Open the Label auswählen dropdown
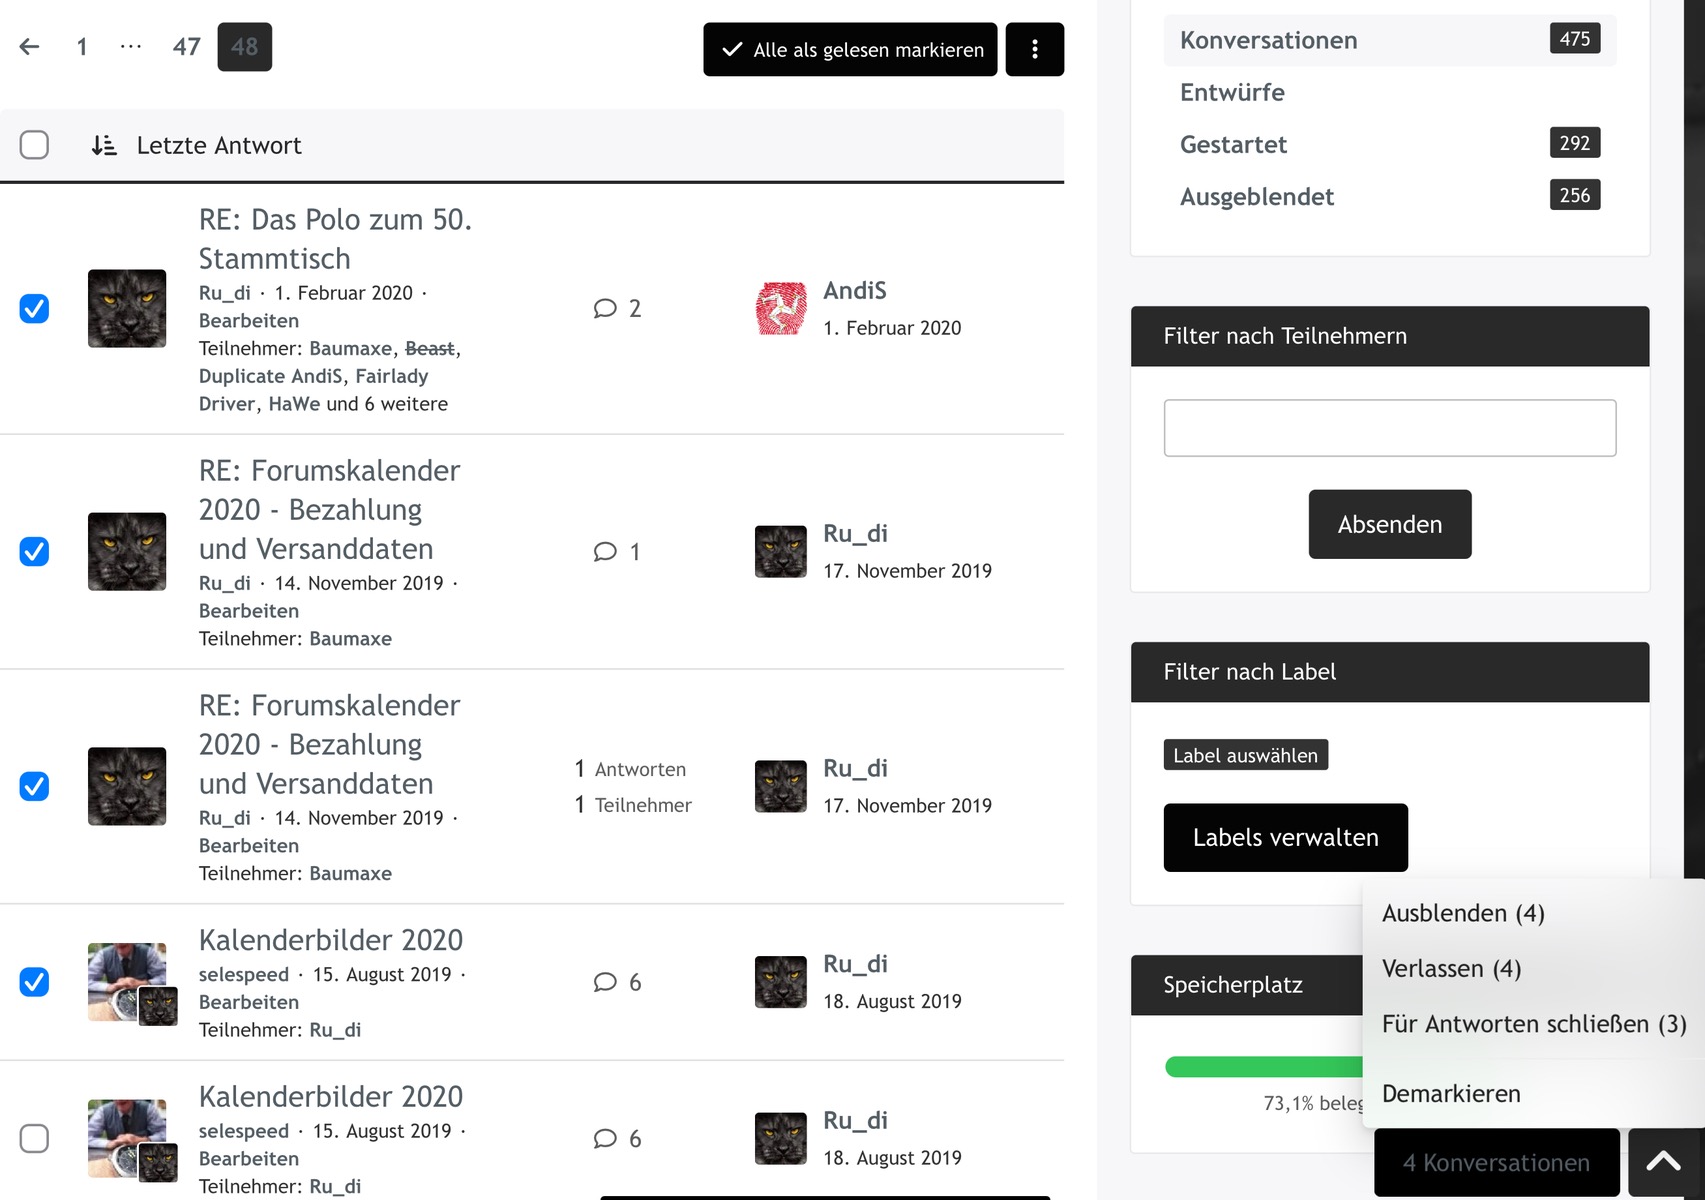 pos(1245,755)
